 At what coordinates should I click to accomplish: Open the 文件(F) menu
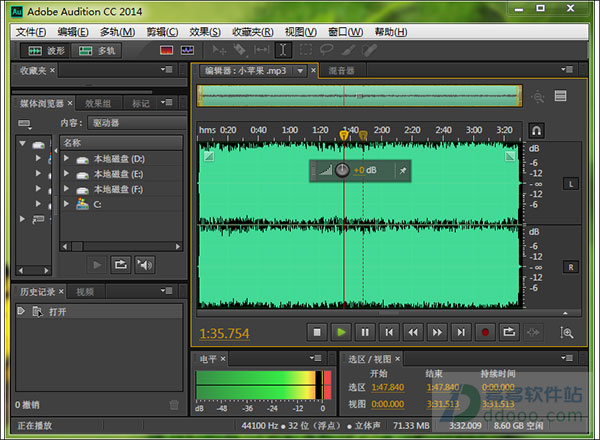(x=31, y=32)
